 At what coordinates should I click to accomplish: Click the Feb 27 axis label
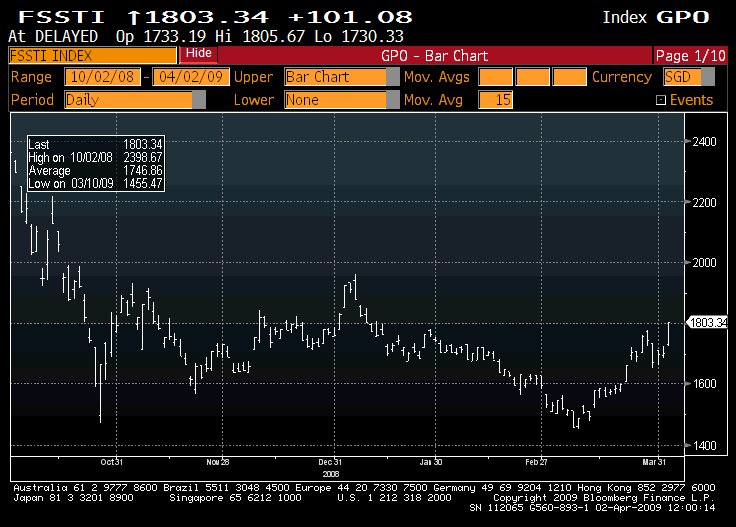[x=537, y=462]
